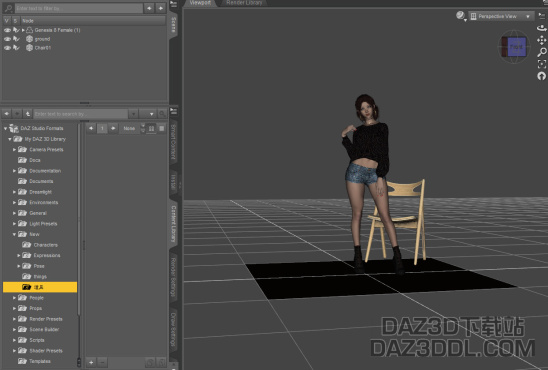Click the page number 1 button
The image size is (548, 370).
tap(102, 129)
